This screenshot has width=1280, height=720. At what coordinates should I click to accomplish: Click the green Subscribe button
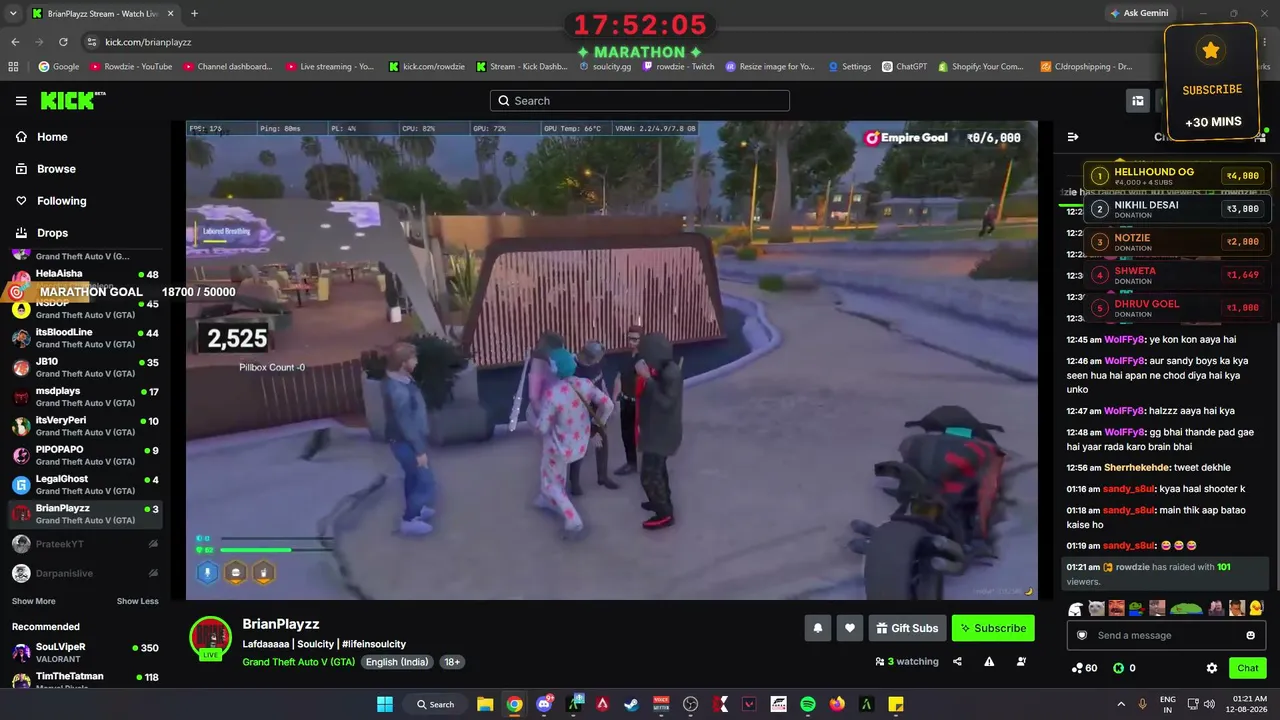tap(993, 628)
